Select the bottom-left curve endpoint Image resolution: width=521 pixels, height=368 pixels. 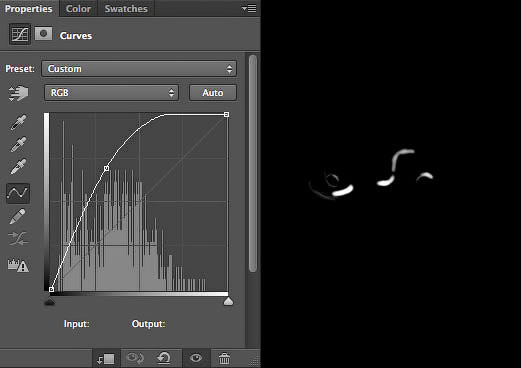point(51,289)
